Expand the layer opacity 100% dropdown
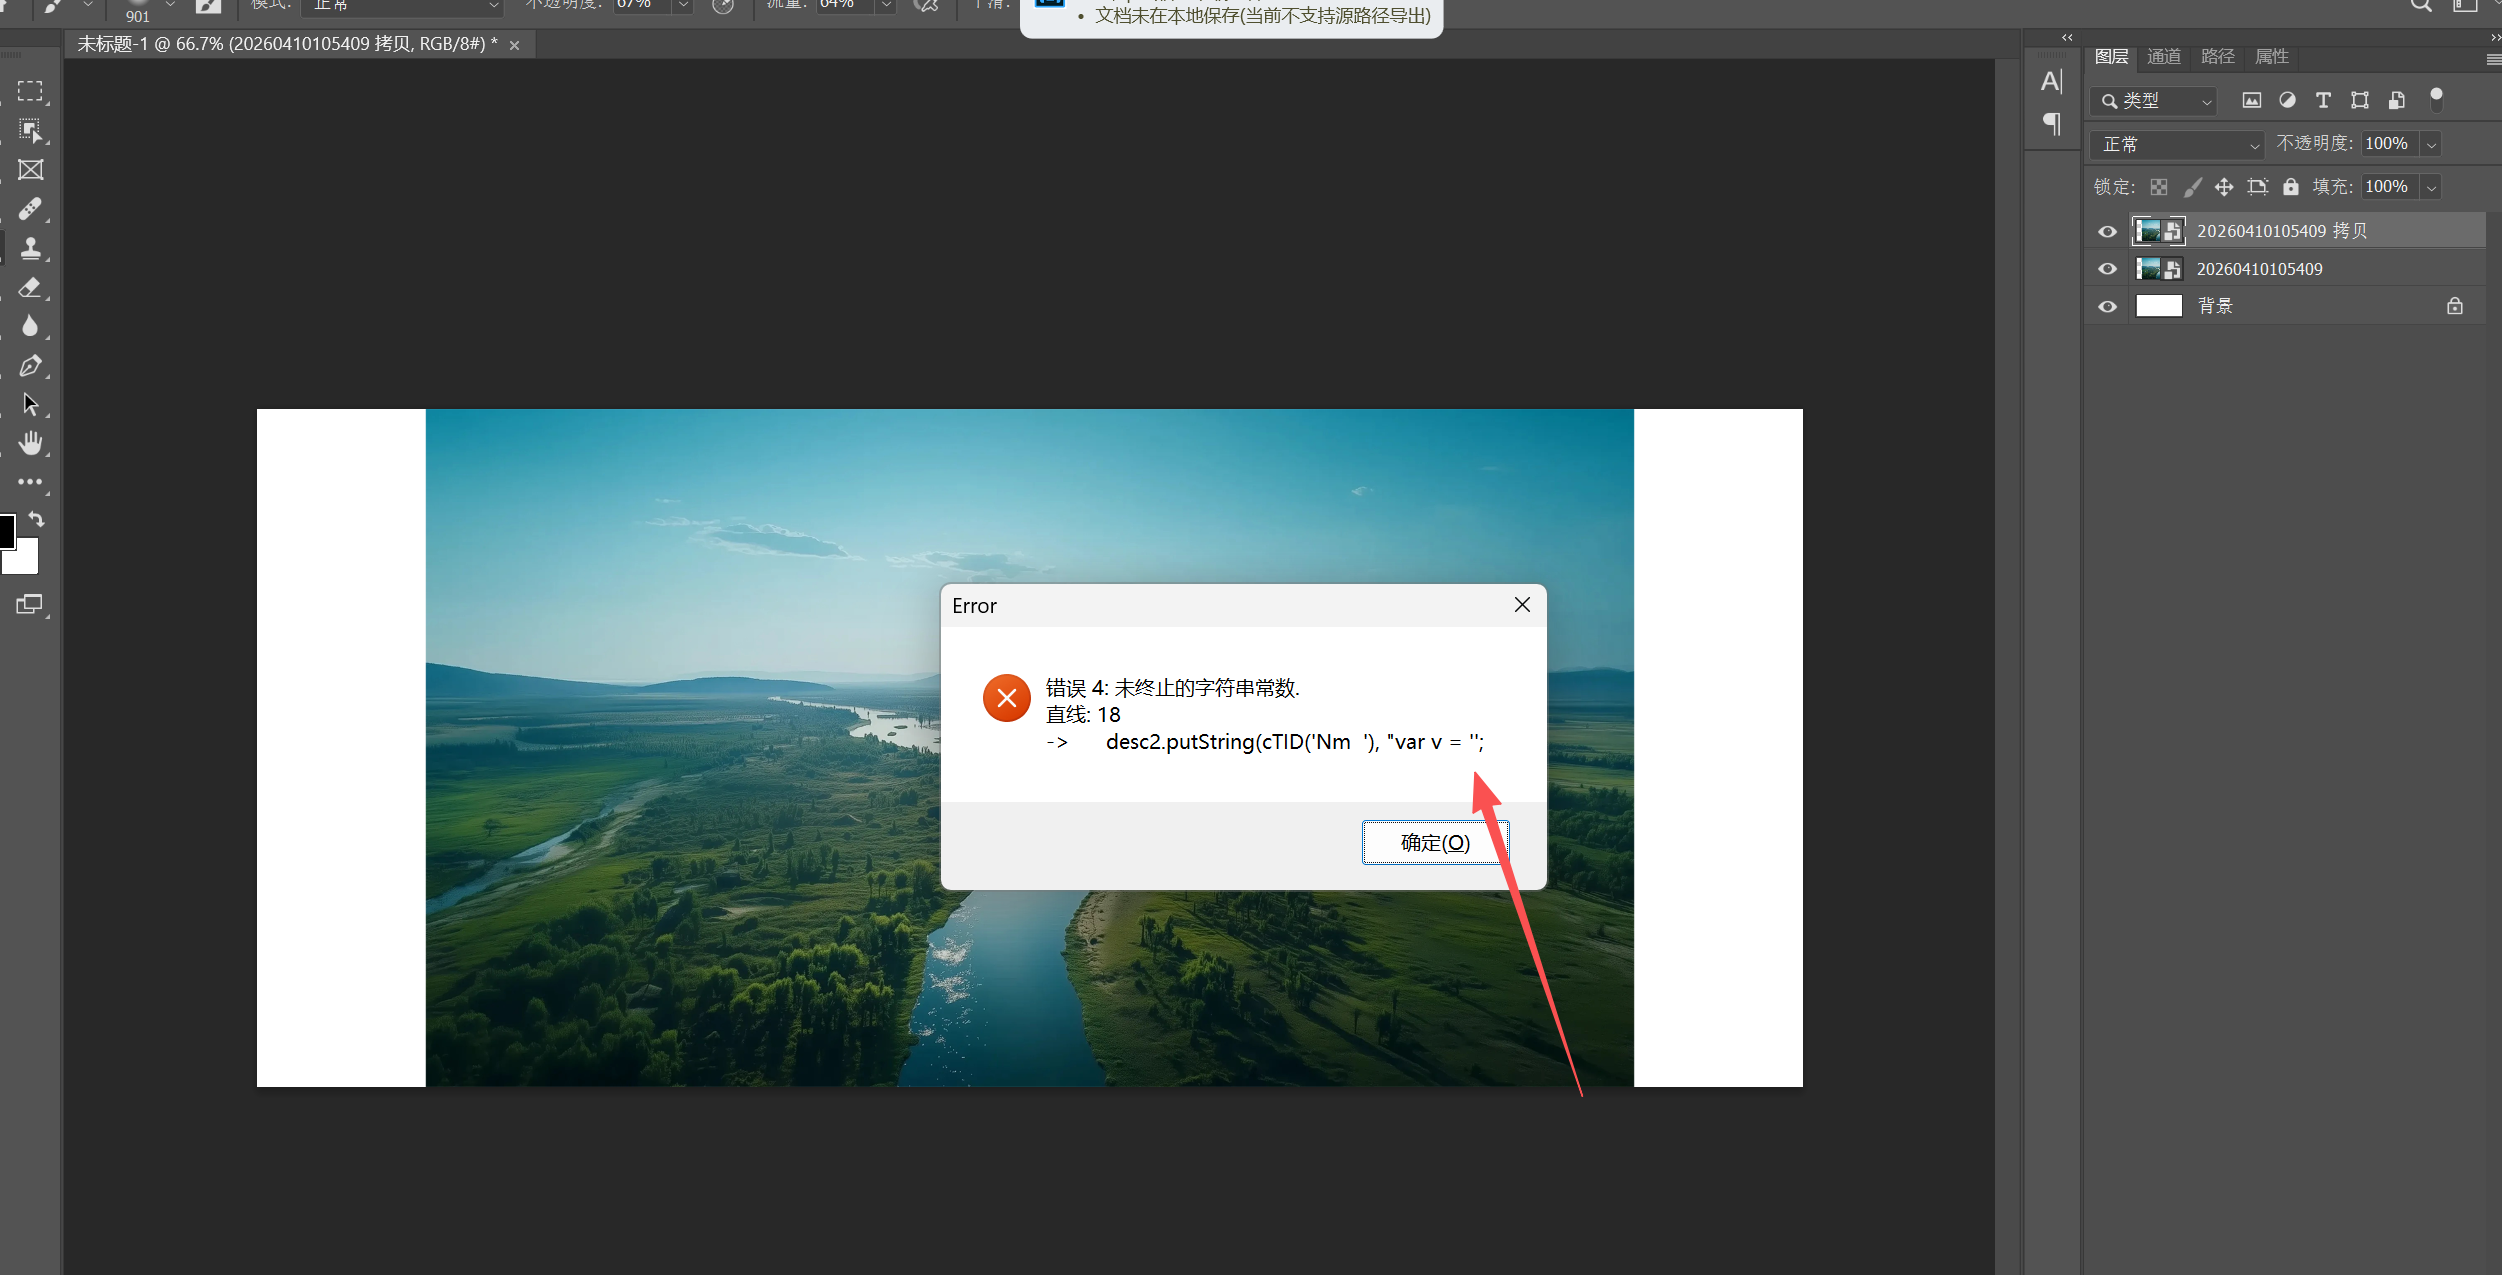This screenshot has height=1275, width=2502. [x=2431, y=144]
